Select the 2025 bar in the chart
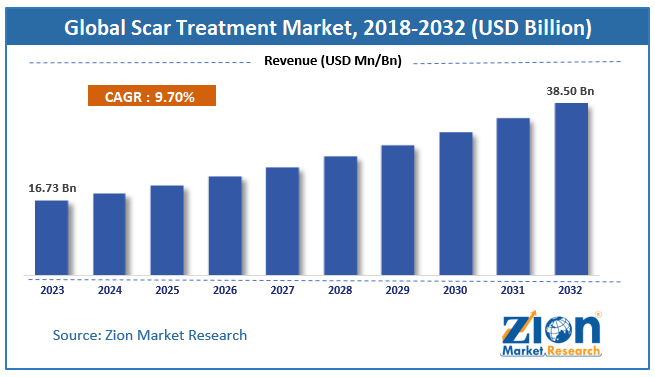The image size is (655, 377). 167,230
